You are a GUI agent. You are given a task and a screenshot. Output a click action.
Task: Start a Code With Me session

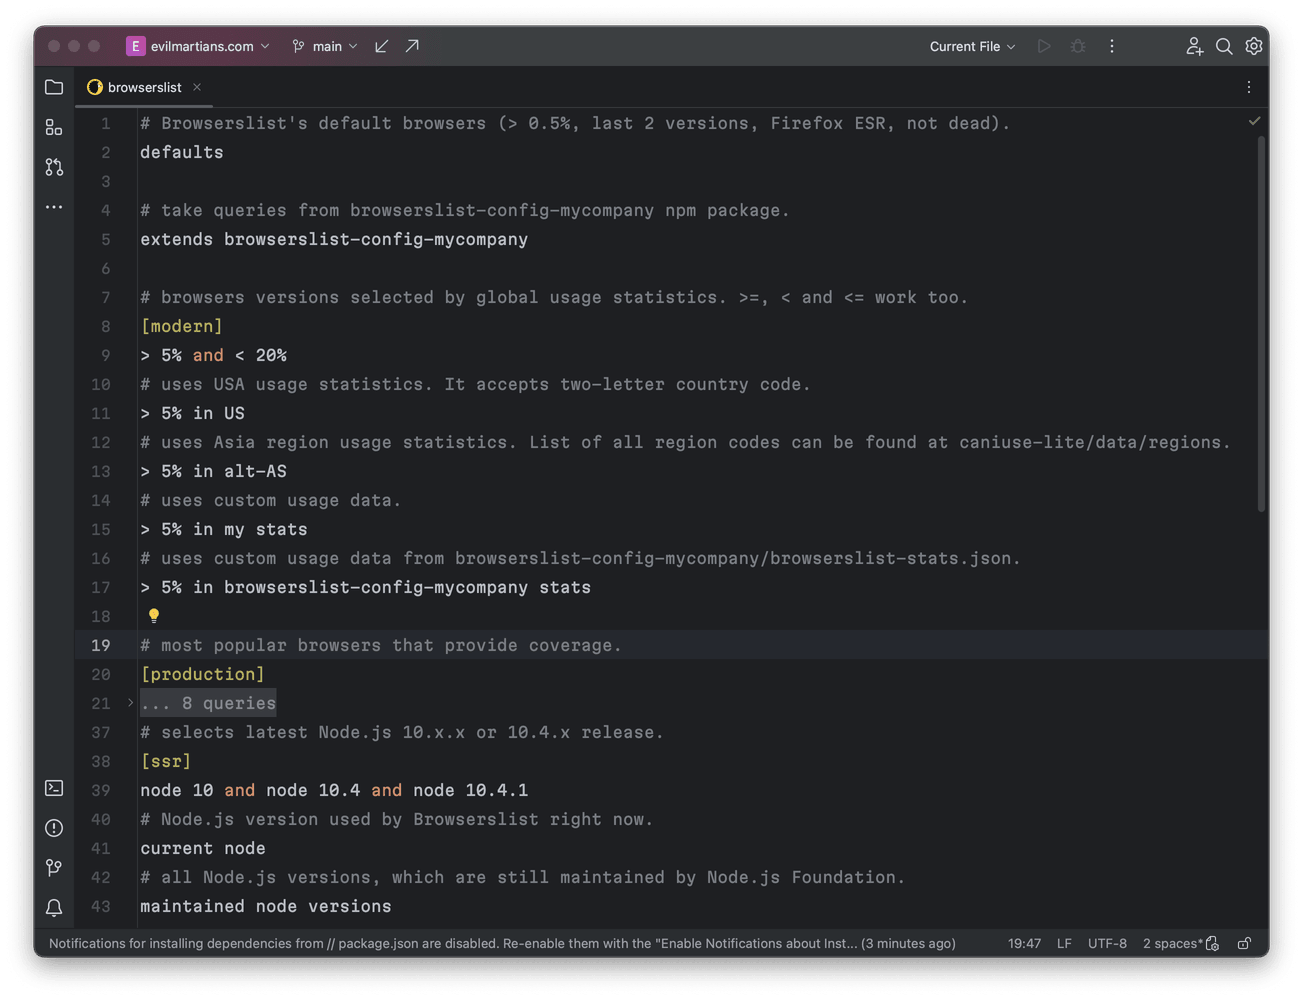(1194, 46)
